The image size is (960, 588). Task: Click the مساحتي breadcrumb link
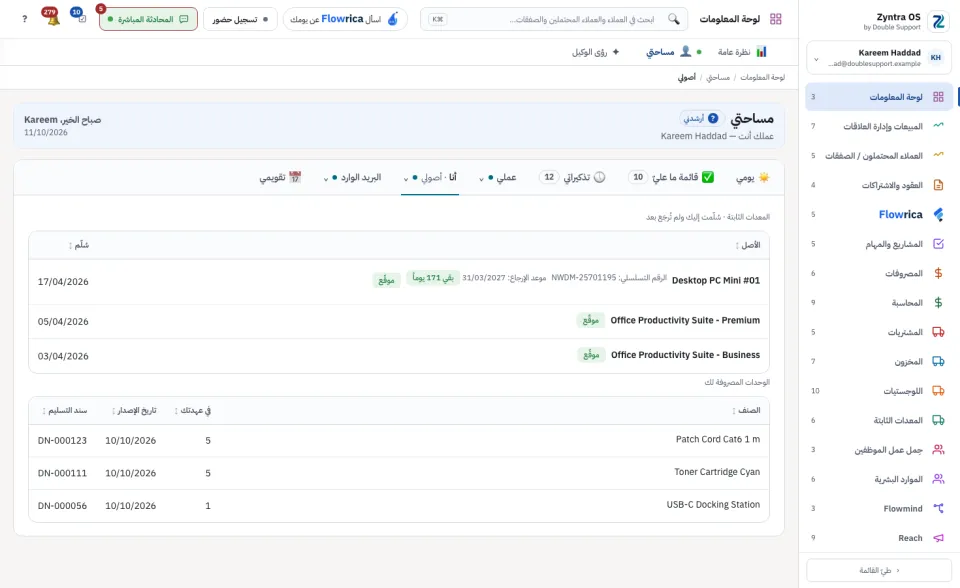coord(718,77)
